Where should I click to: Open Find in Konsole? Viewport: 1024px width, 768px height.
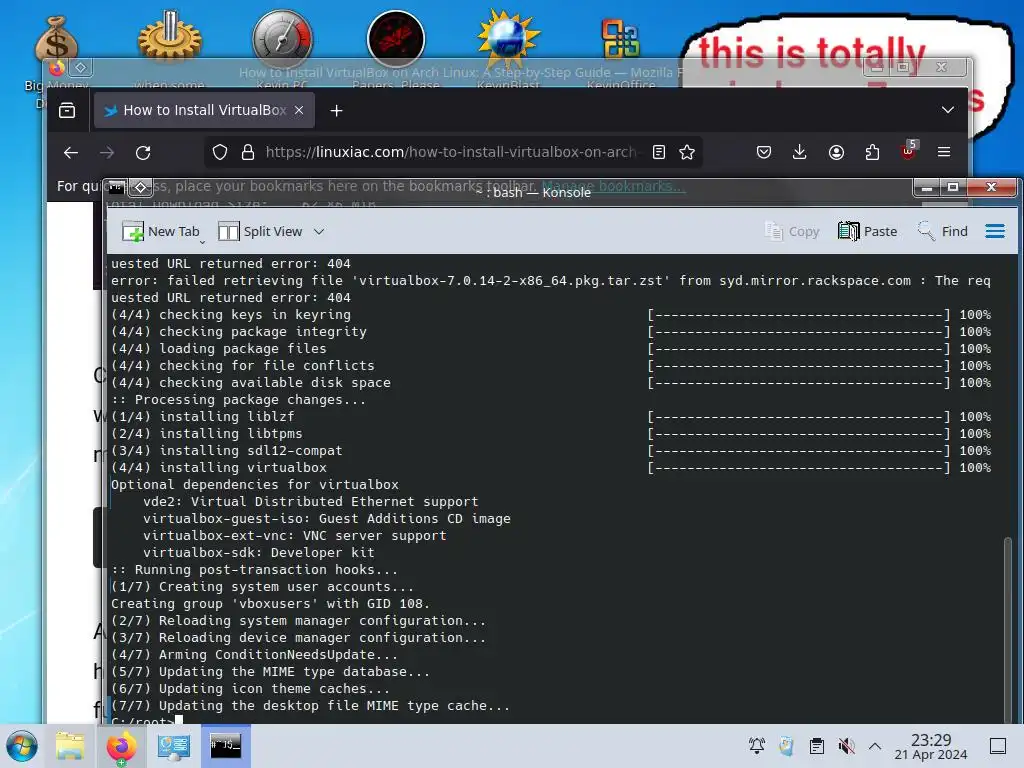coord(942,231)
